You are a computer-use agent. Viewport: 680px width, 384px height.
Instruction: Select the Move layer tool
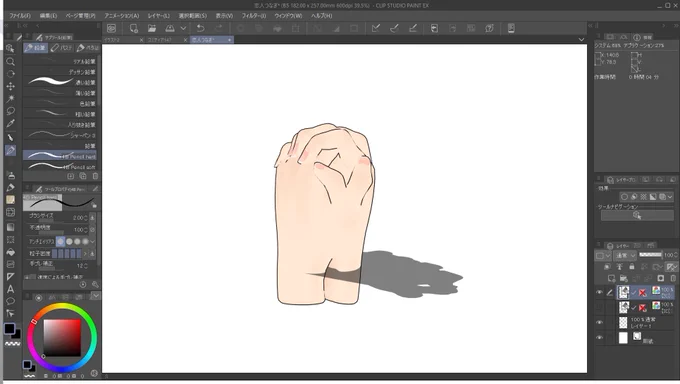pyautogui.click(x=10, y=86)
